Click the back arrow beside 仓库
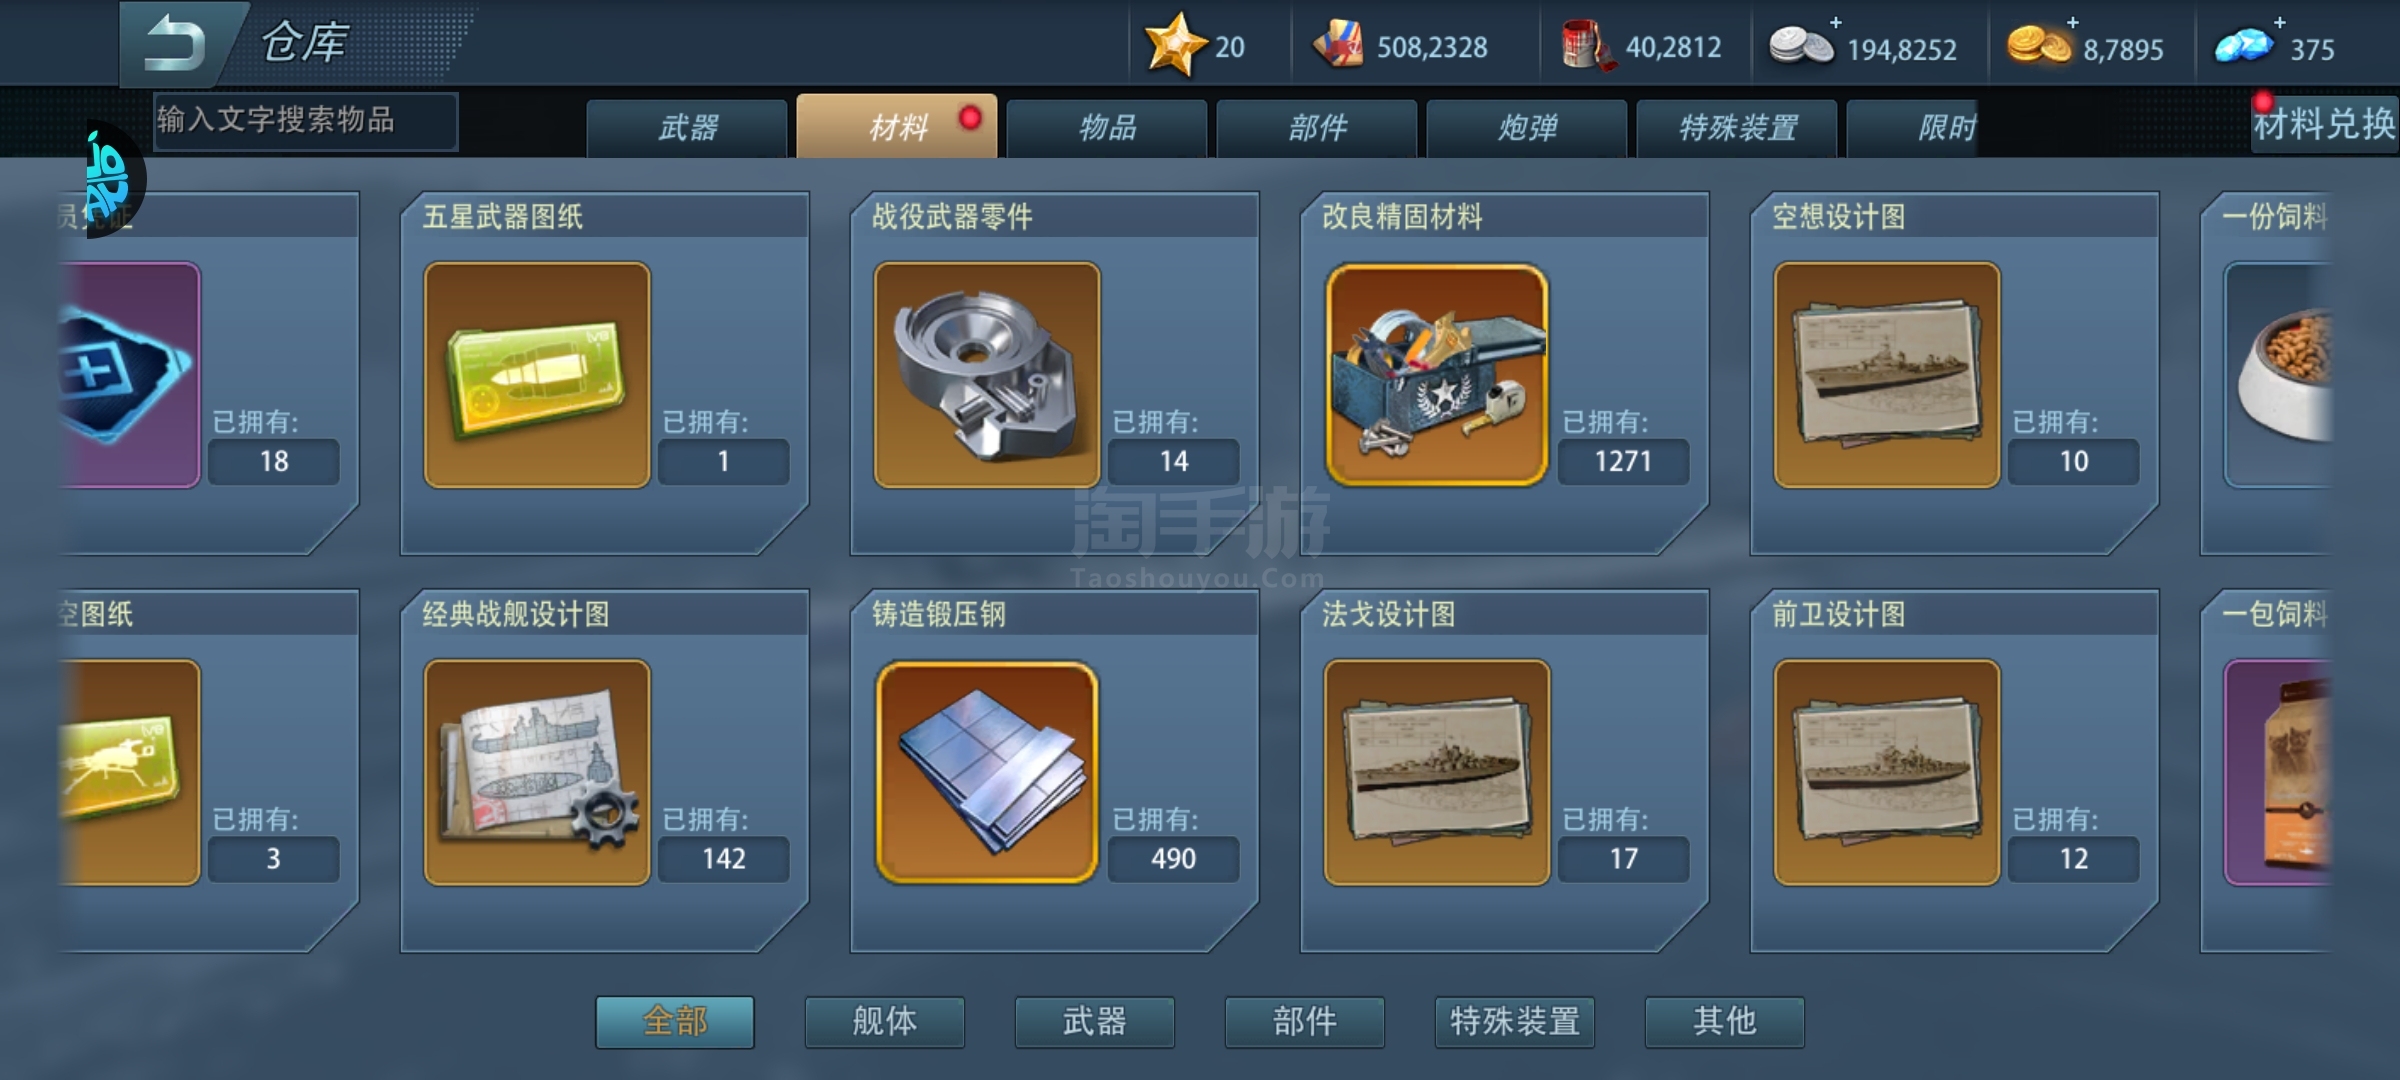Image resolution: width=2400 pixels, height=1080 pixels. coord(175,44)
